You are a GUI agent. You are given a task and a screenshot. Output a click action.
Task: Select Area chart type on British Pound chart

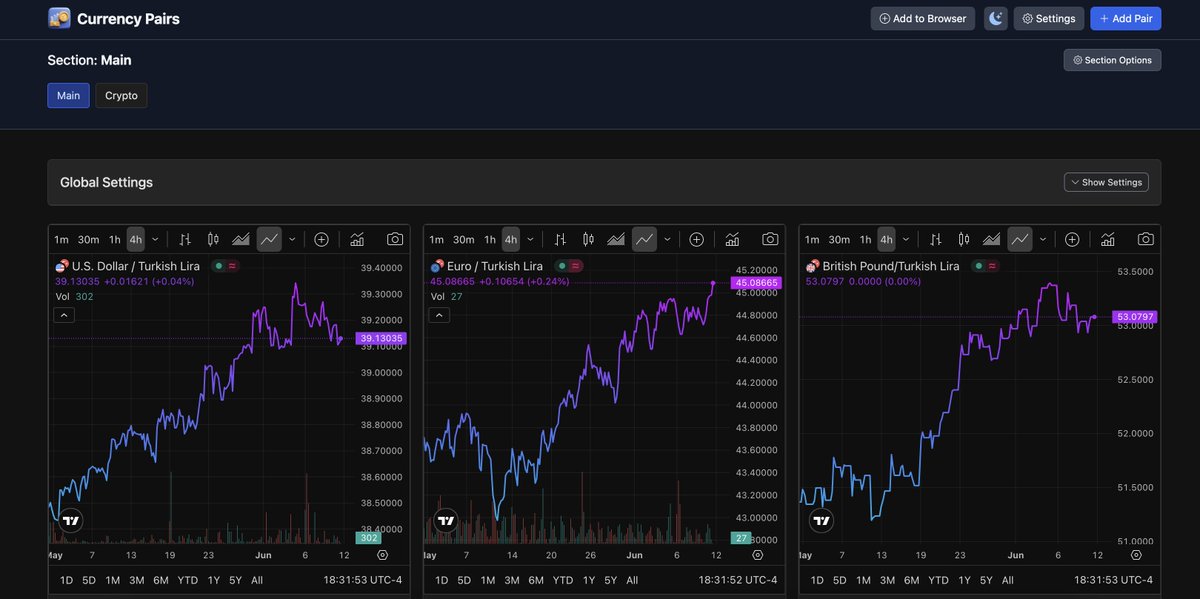(992, 239)
